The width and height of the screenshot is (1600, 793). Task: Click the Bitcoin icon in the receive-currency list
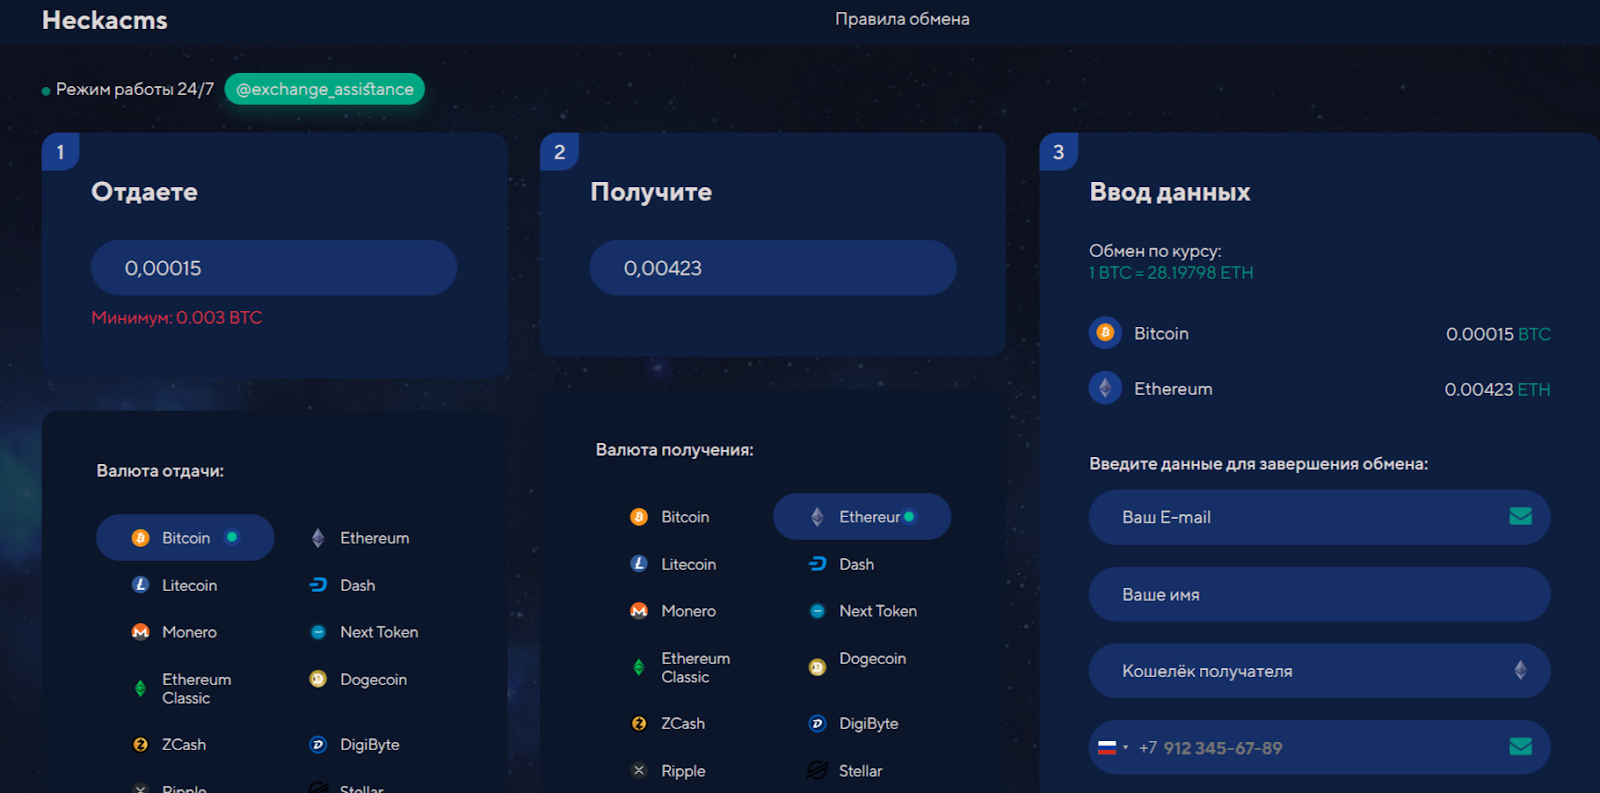pyautogui.click(x=639, y=517)
